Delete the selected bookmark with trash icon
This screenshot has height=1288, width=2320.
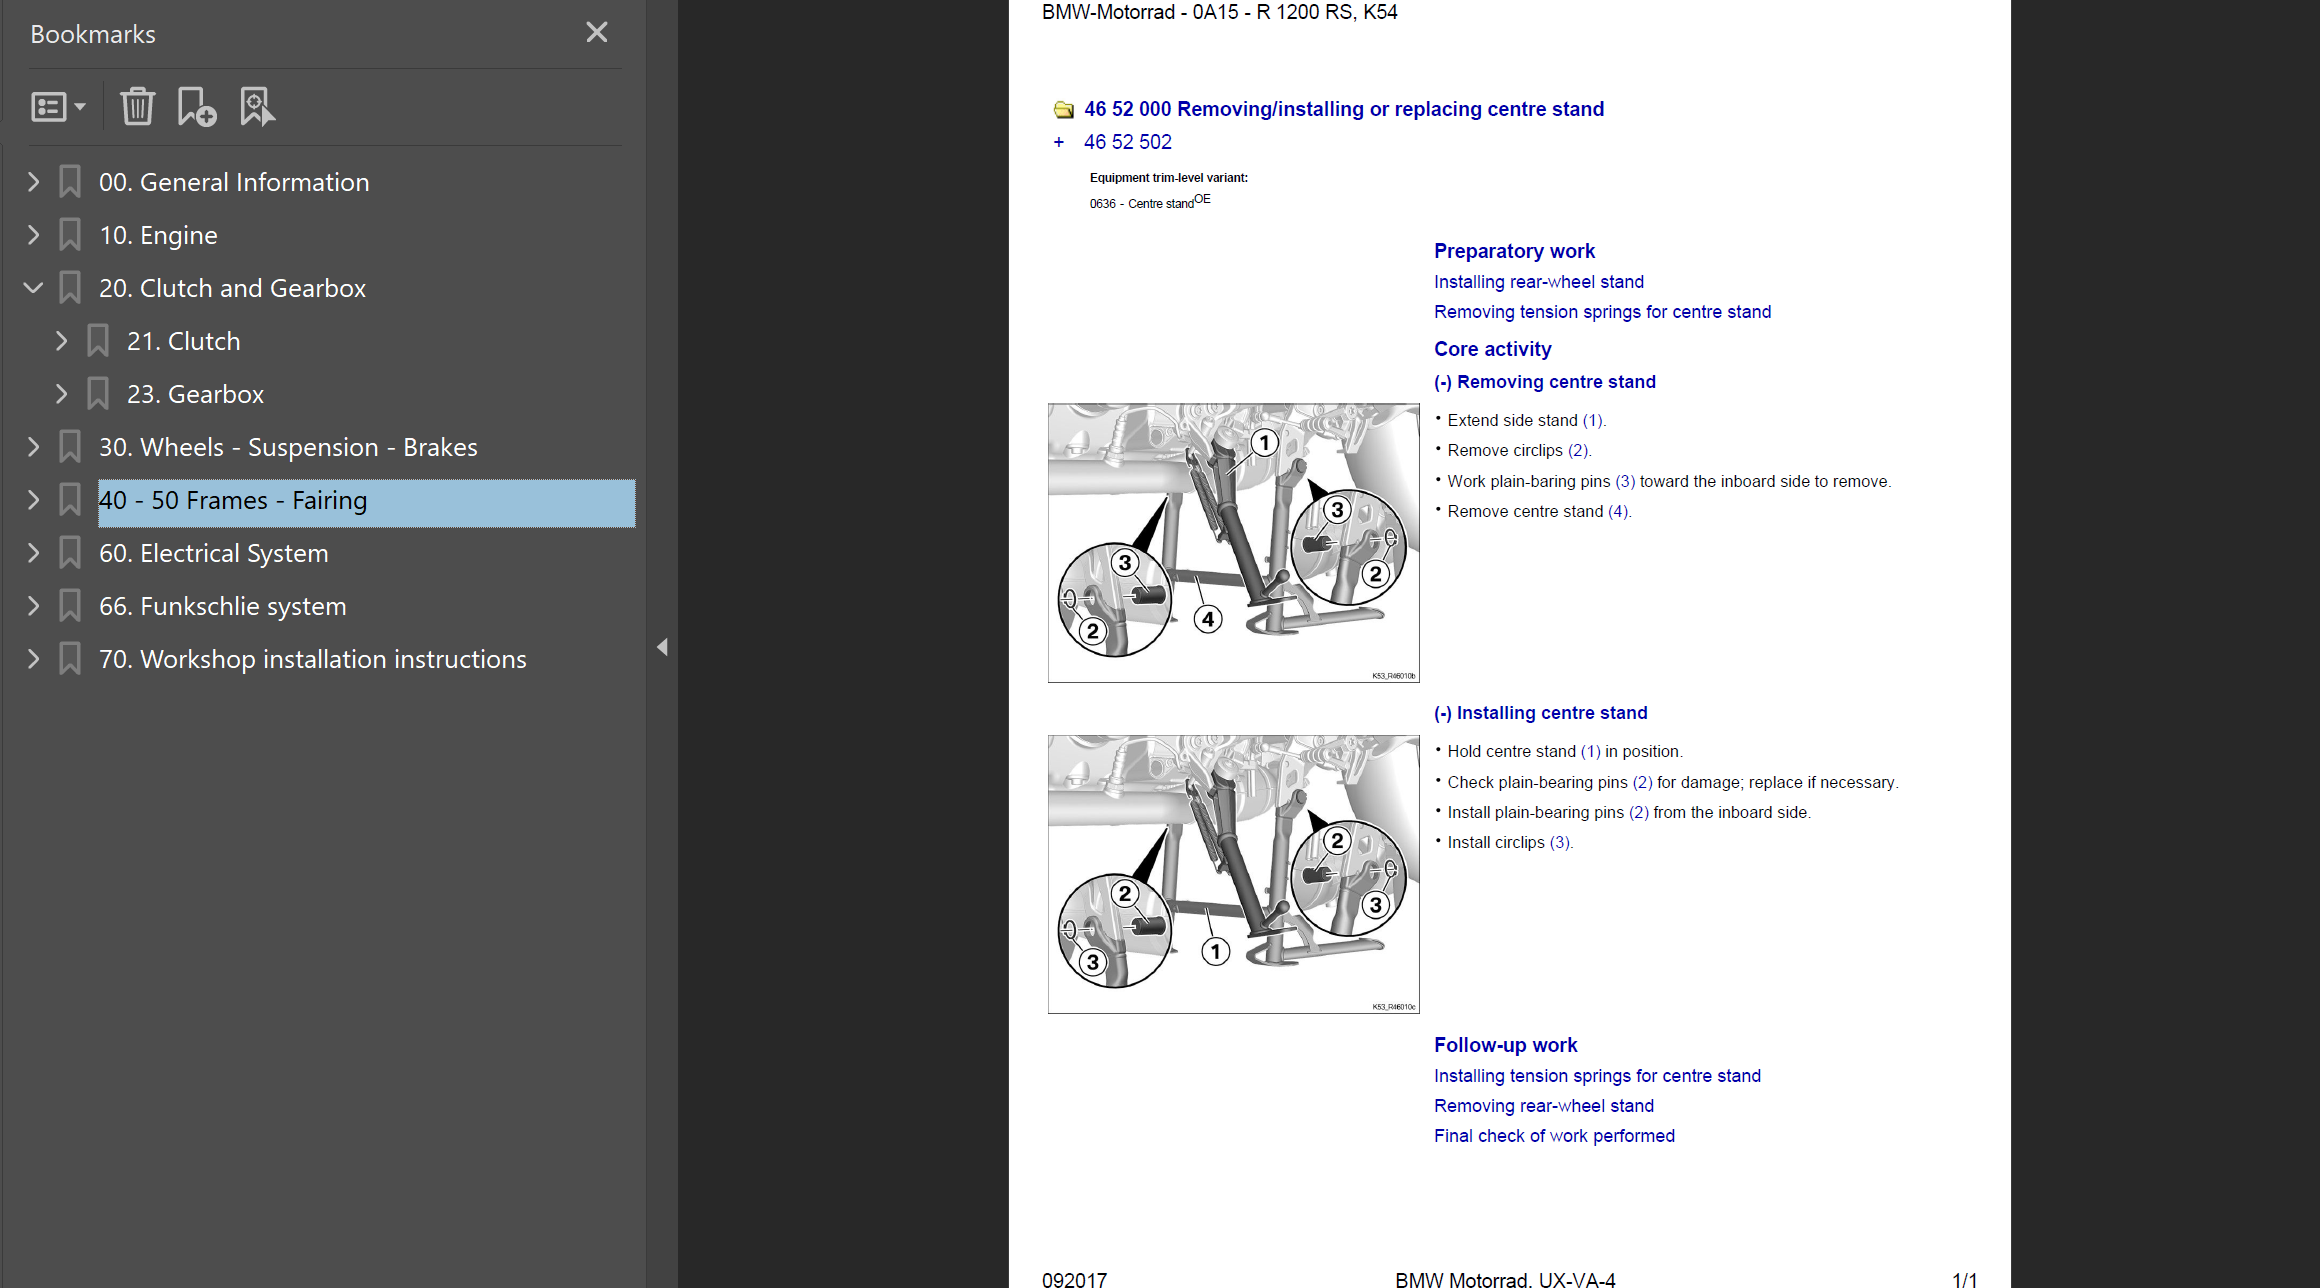tap(137, 107)
